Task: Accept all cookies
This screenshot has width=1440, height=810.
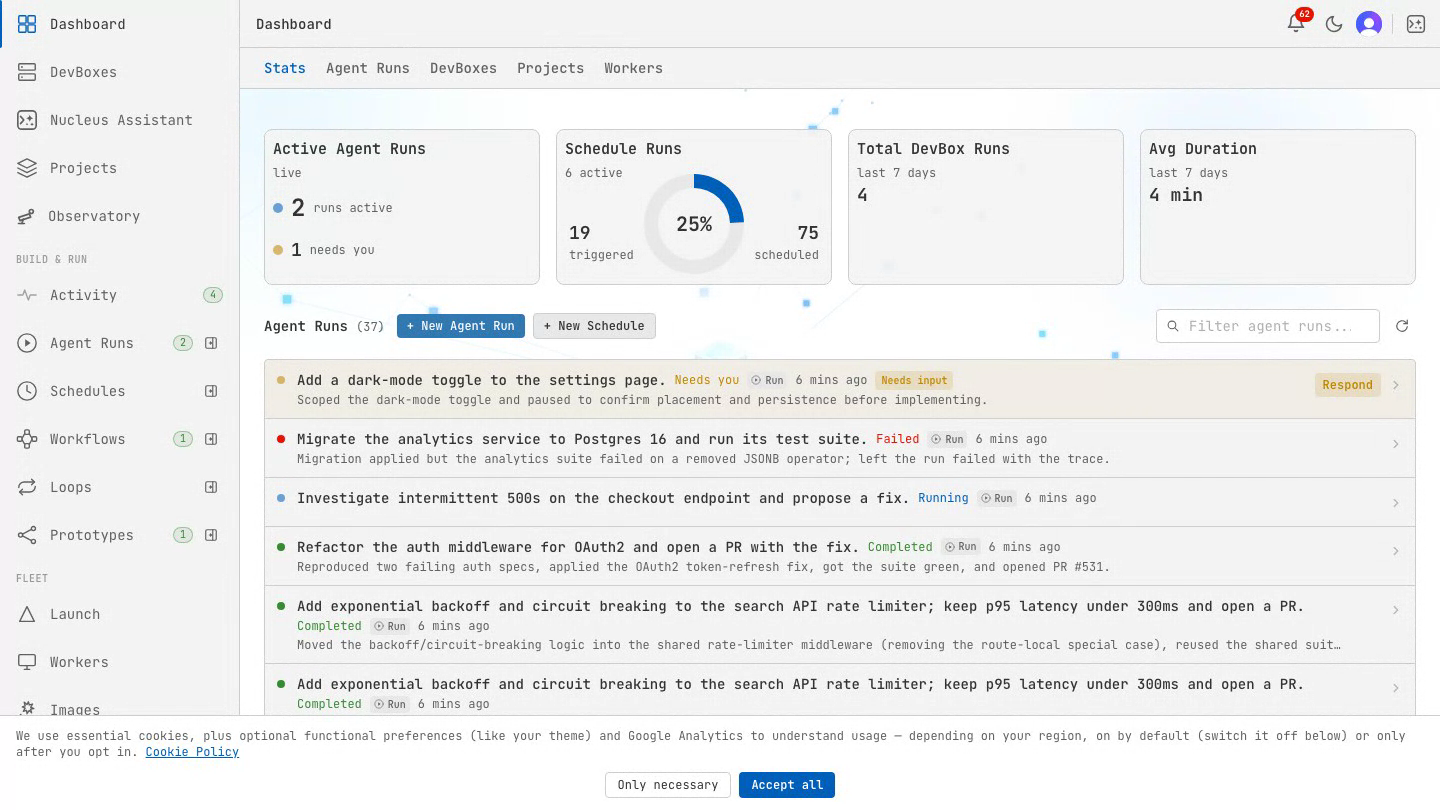Action: pyautogui.click(x=787, y=785)
